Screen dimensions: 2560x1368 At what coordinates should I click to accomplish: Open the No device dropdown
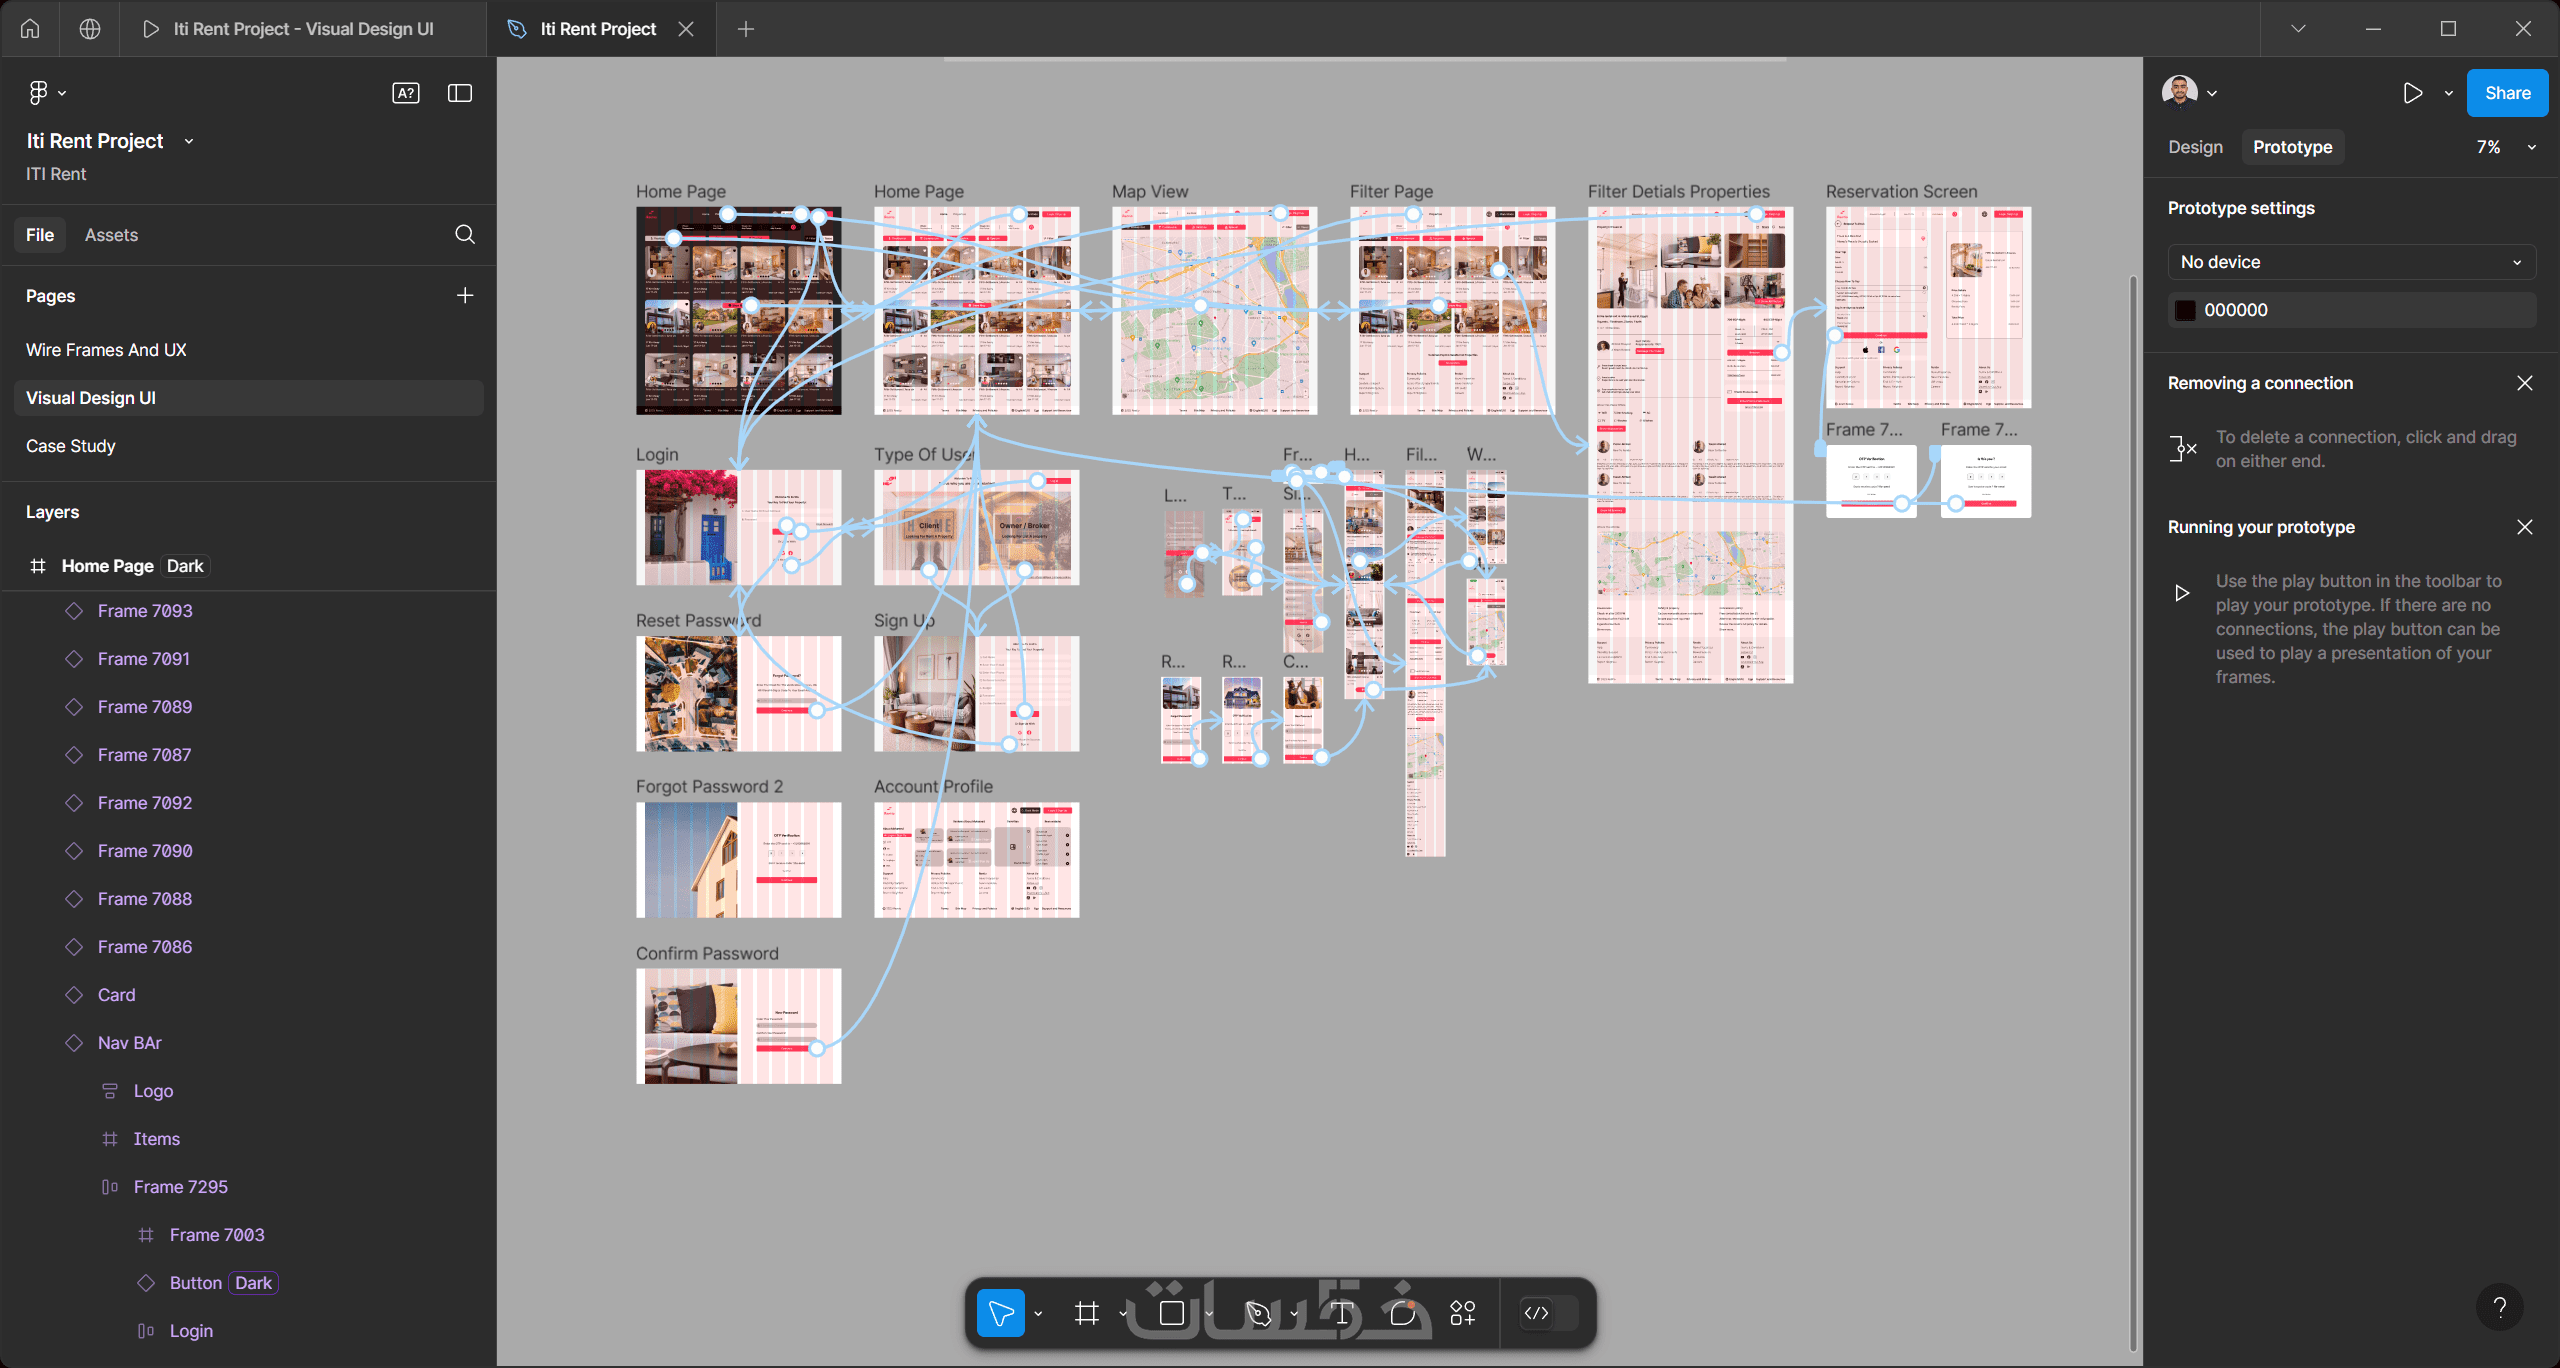click(x=2351, y=262)
